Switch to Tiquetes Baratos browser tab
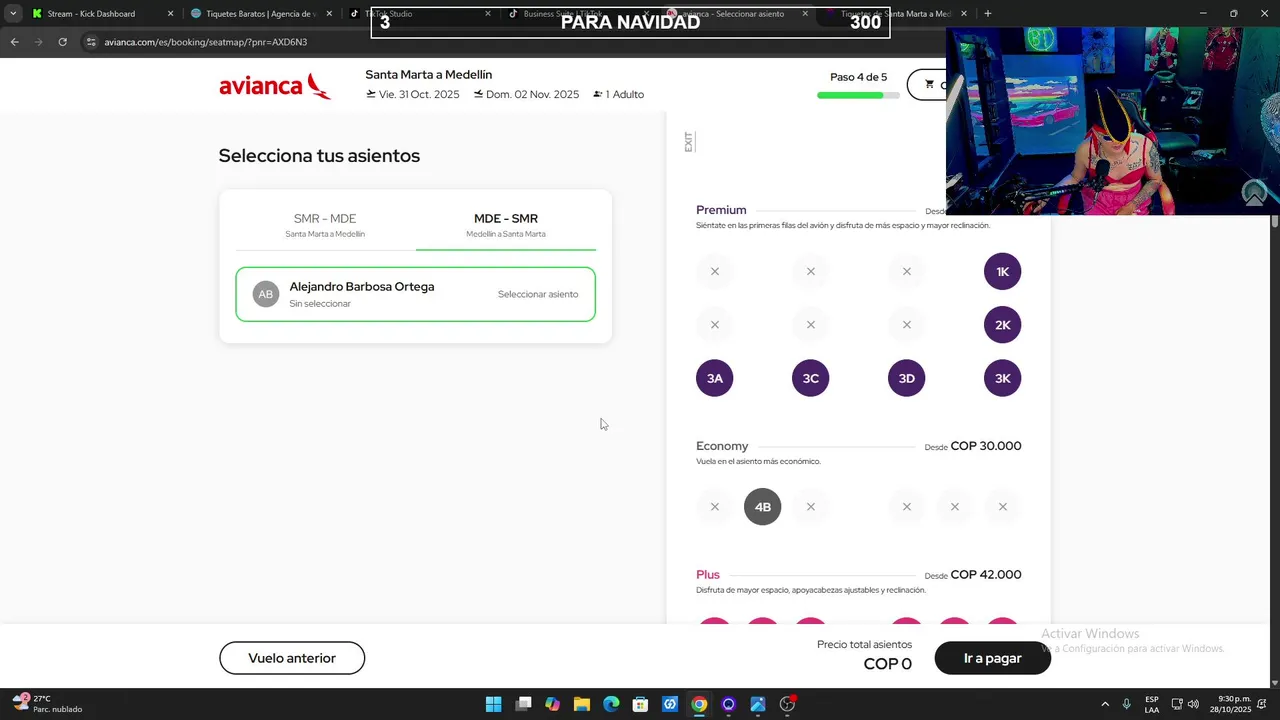 click(260, 14)
